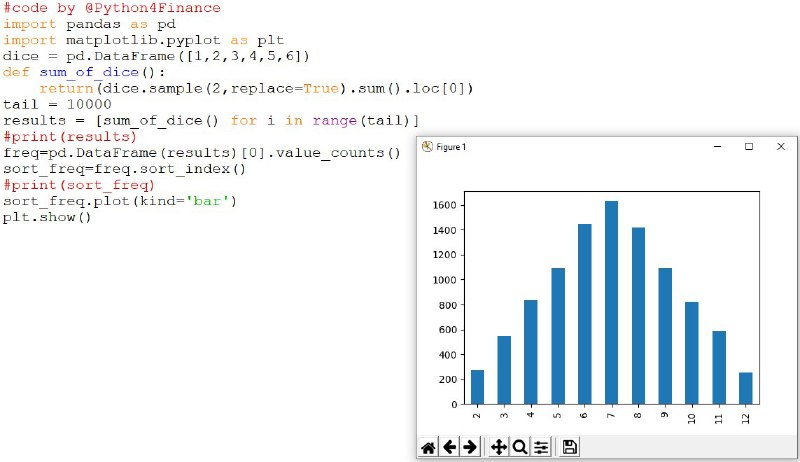Click the 'dice = pd.DataFrame' line
Image resolution: width=800 pixels, height=462 pixels.
pos(156,56)
